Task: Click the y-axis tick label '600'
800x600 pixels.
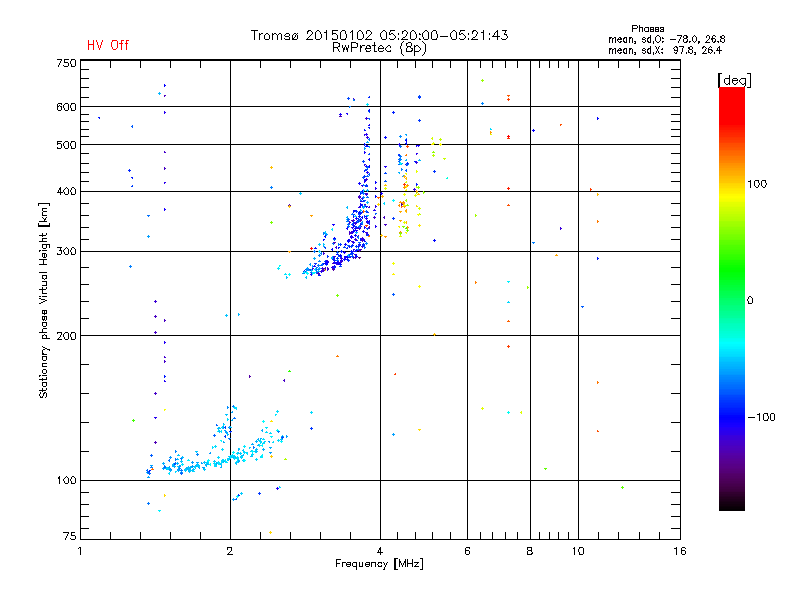Action: (x=66, y=107)
